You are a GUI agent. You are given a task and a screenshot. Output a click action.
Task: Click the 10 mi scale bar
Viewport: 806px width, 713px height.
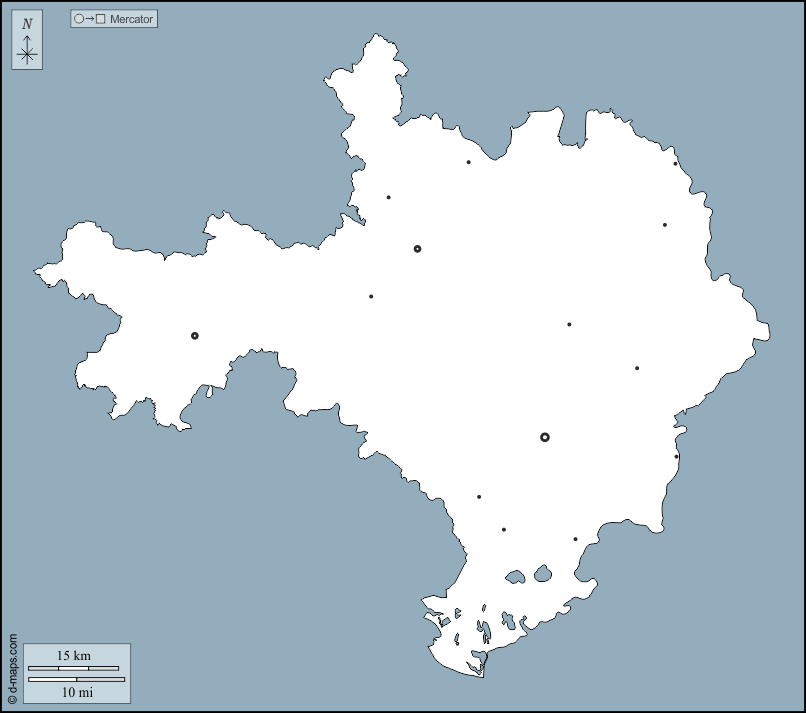76,680
